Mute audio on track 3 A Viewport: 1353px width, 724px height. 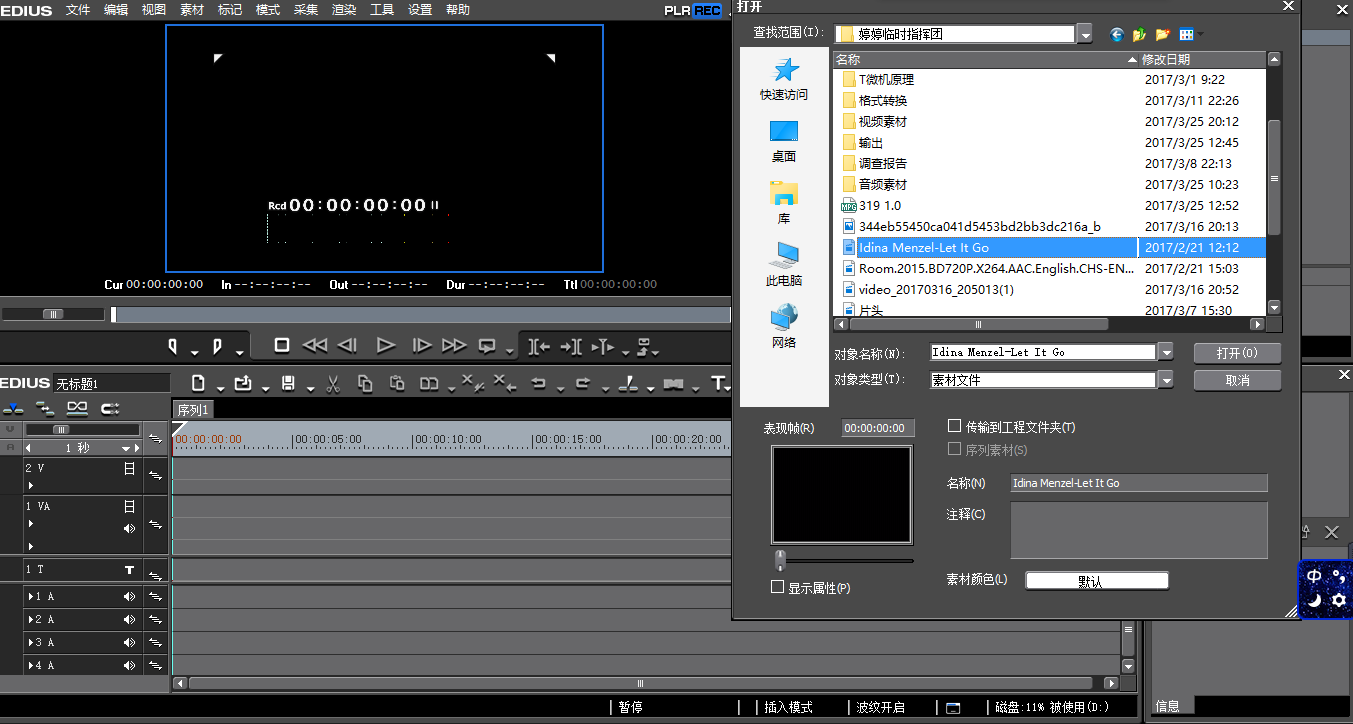click(129, 642)
